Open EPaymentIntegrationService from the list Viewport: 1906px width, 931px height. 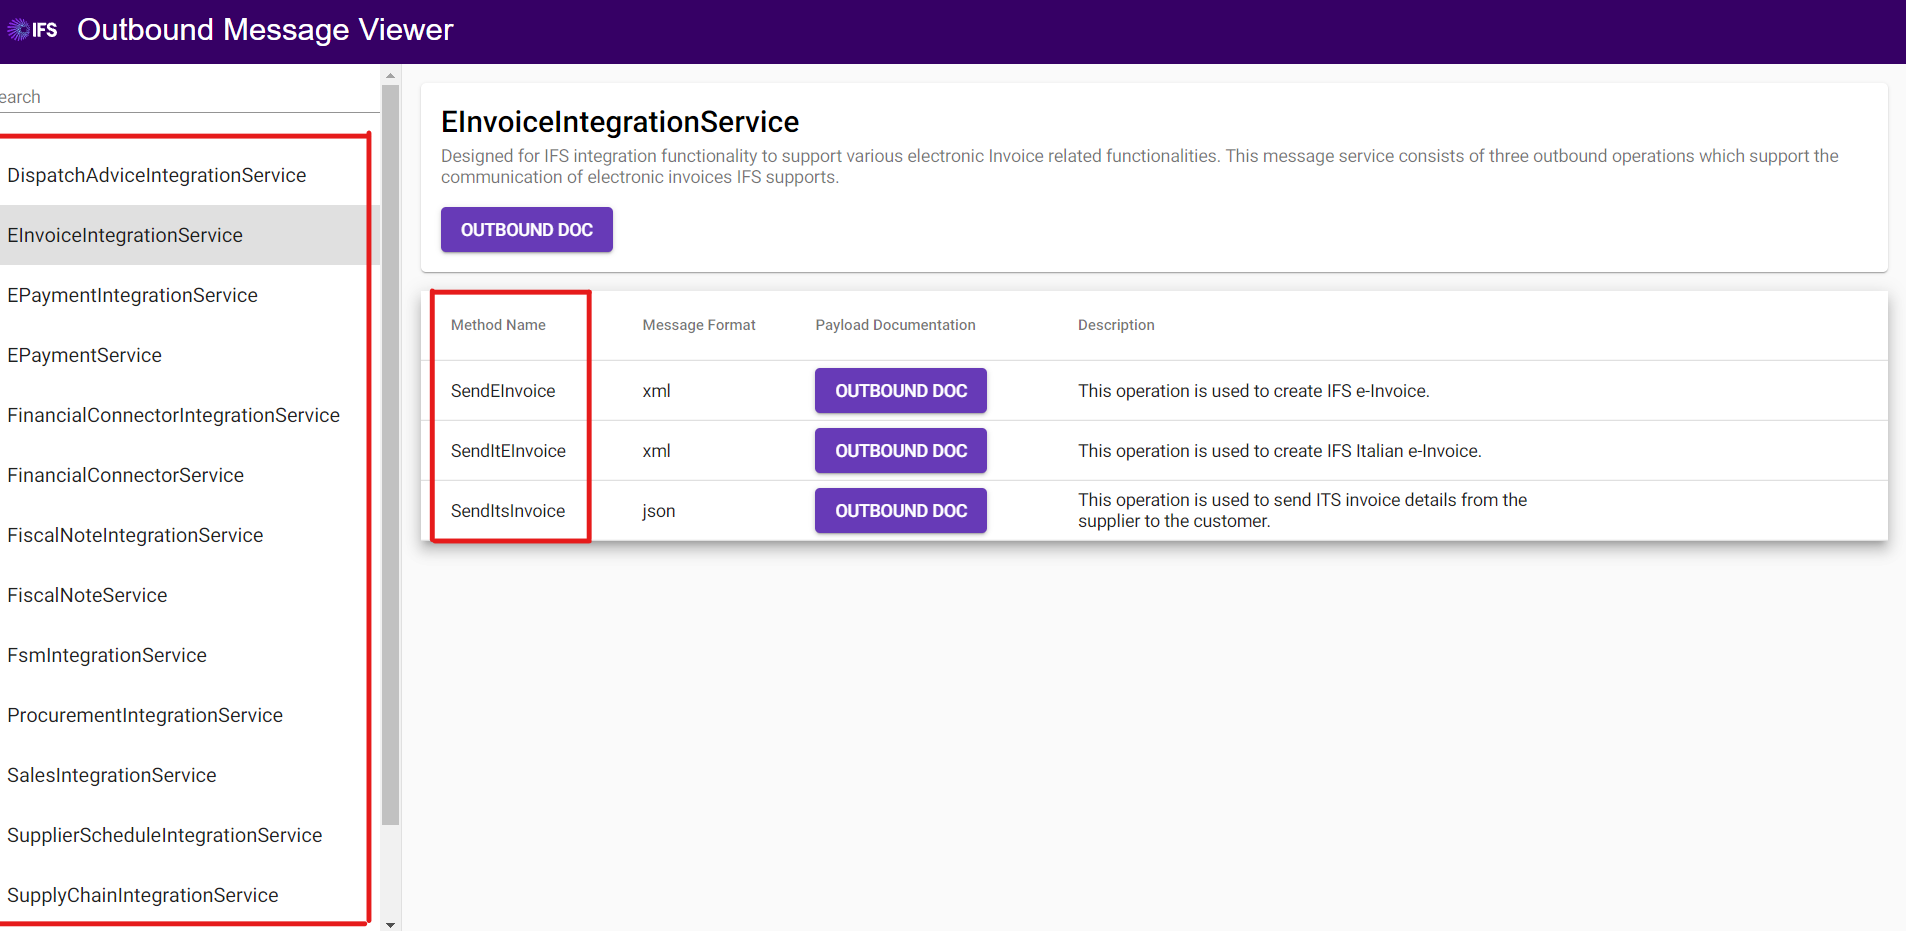tap(132, 296)
